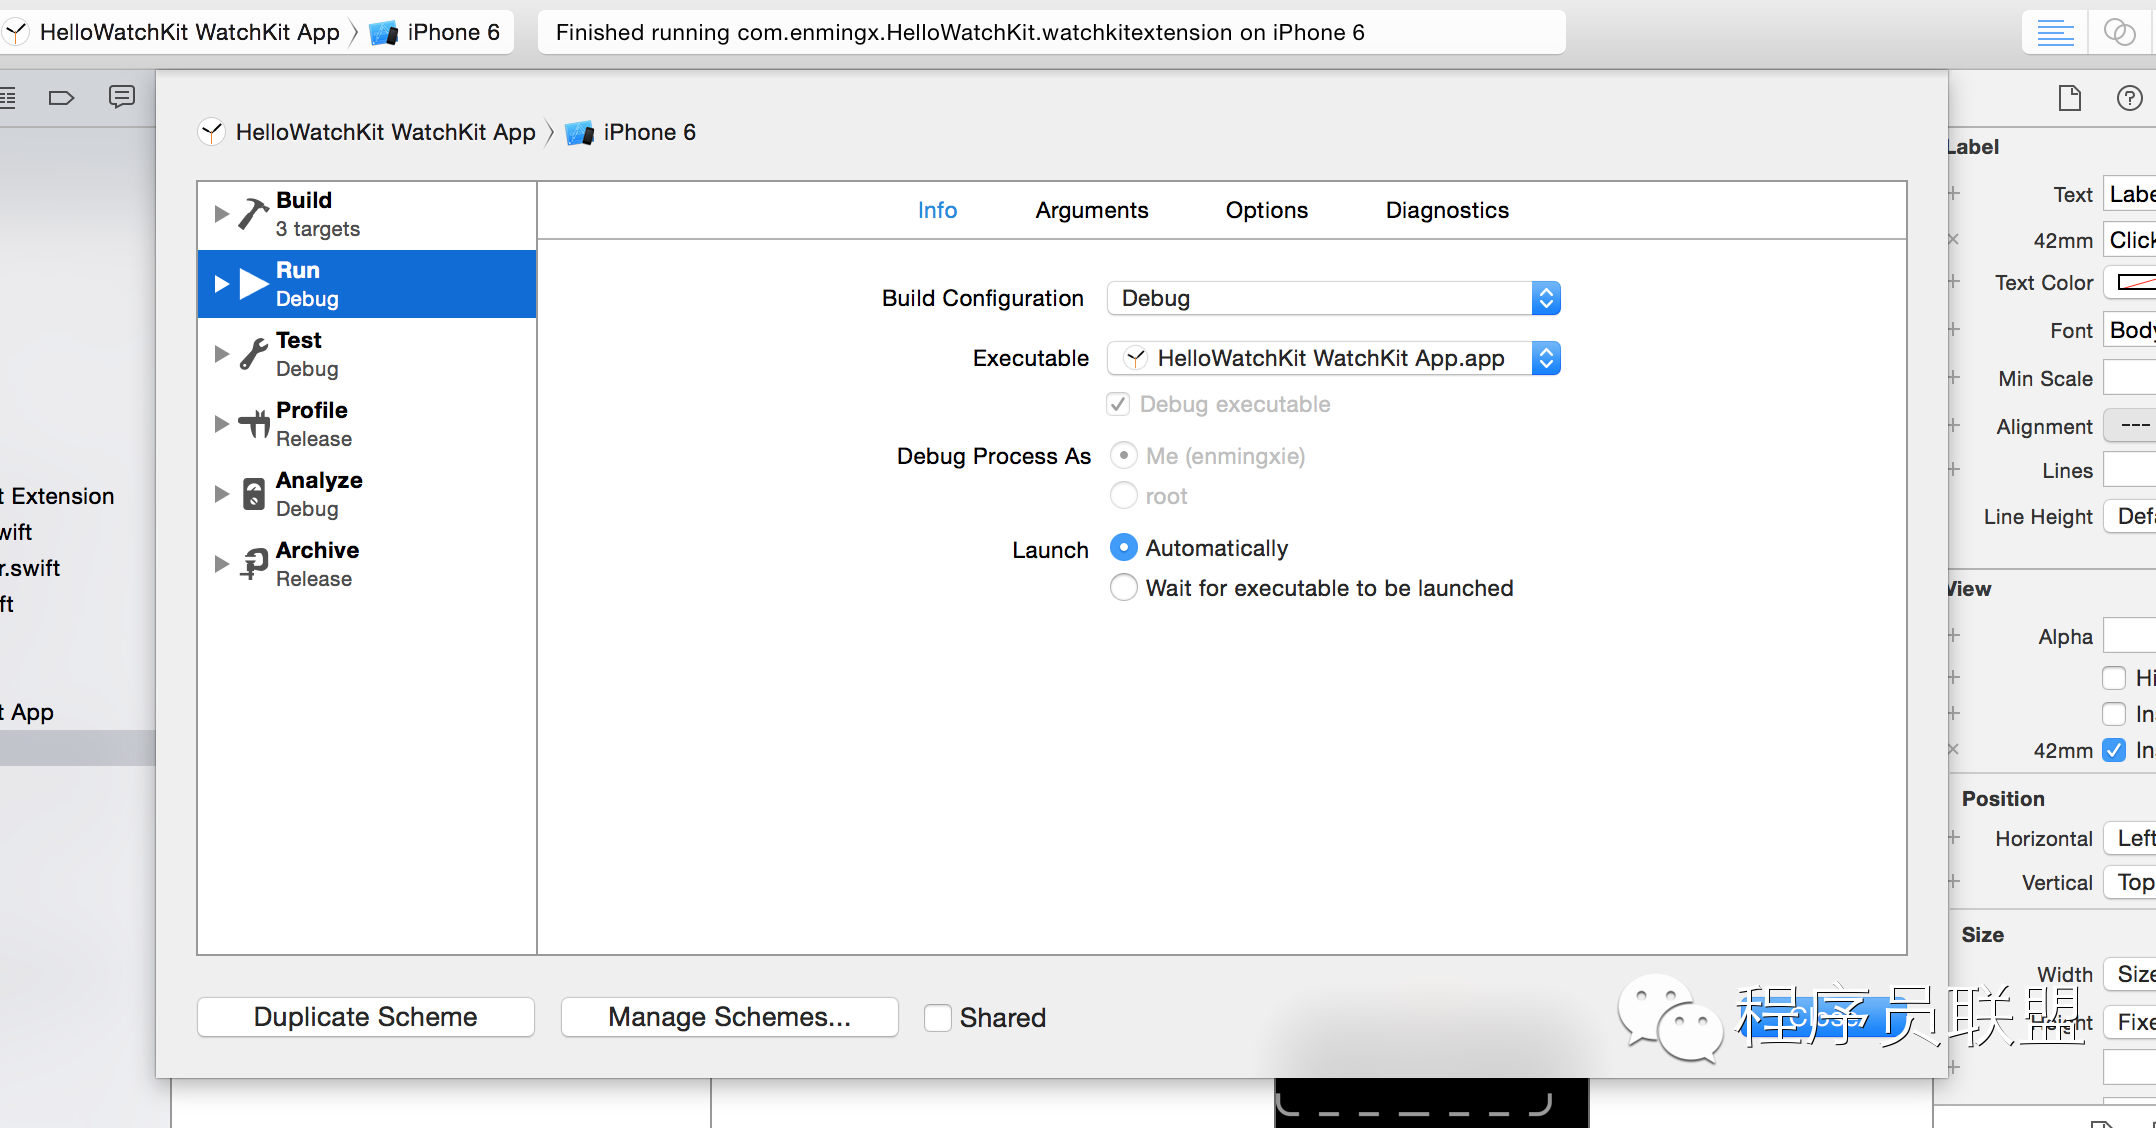
Task: Select Wait for executable to be launched
Action: [1124, 587]
